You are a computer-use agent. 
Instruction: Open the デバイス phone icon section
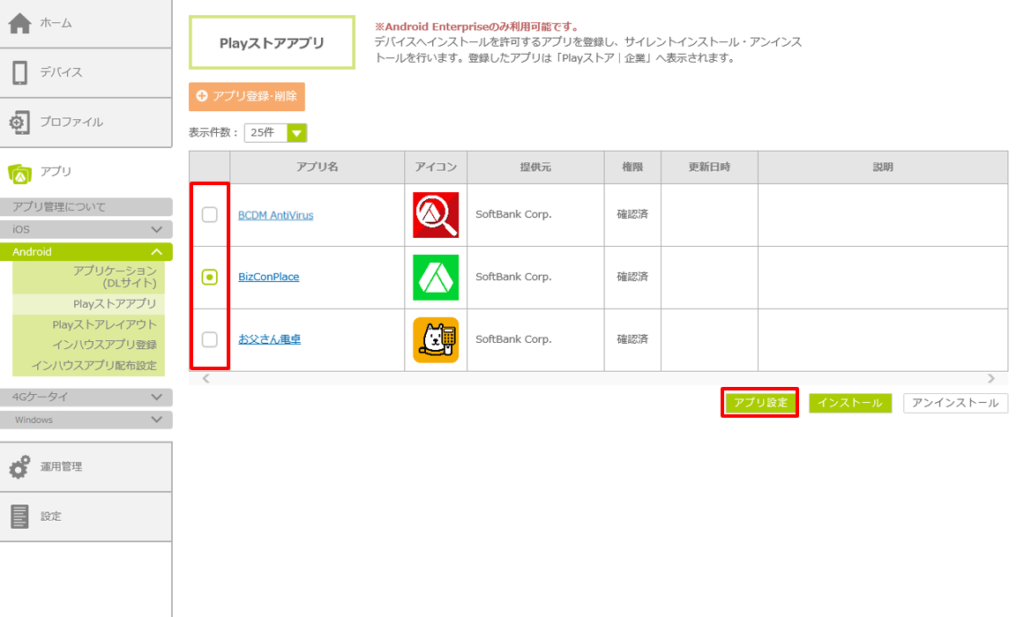[20, 72]
